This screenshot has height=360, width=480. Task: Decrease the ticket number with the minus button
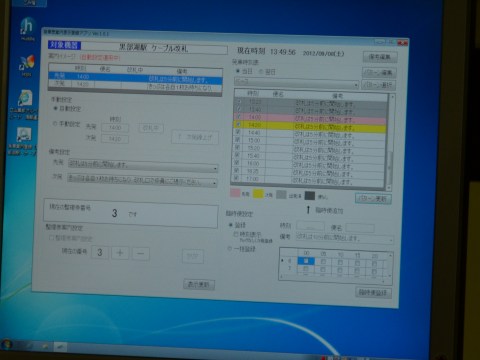click(141, 253)
